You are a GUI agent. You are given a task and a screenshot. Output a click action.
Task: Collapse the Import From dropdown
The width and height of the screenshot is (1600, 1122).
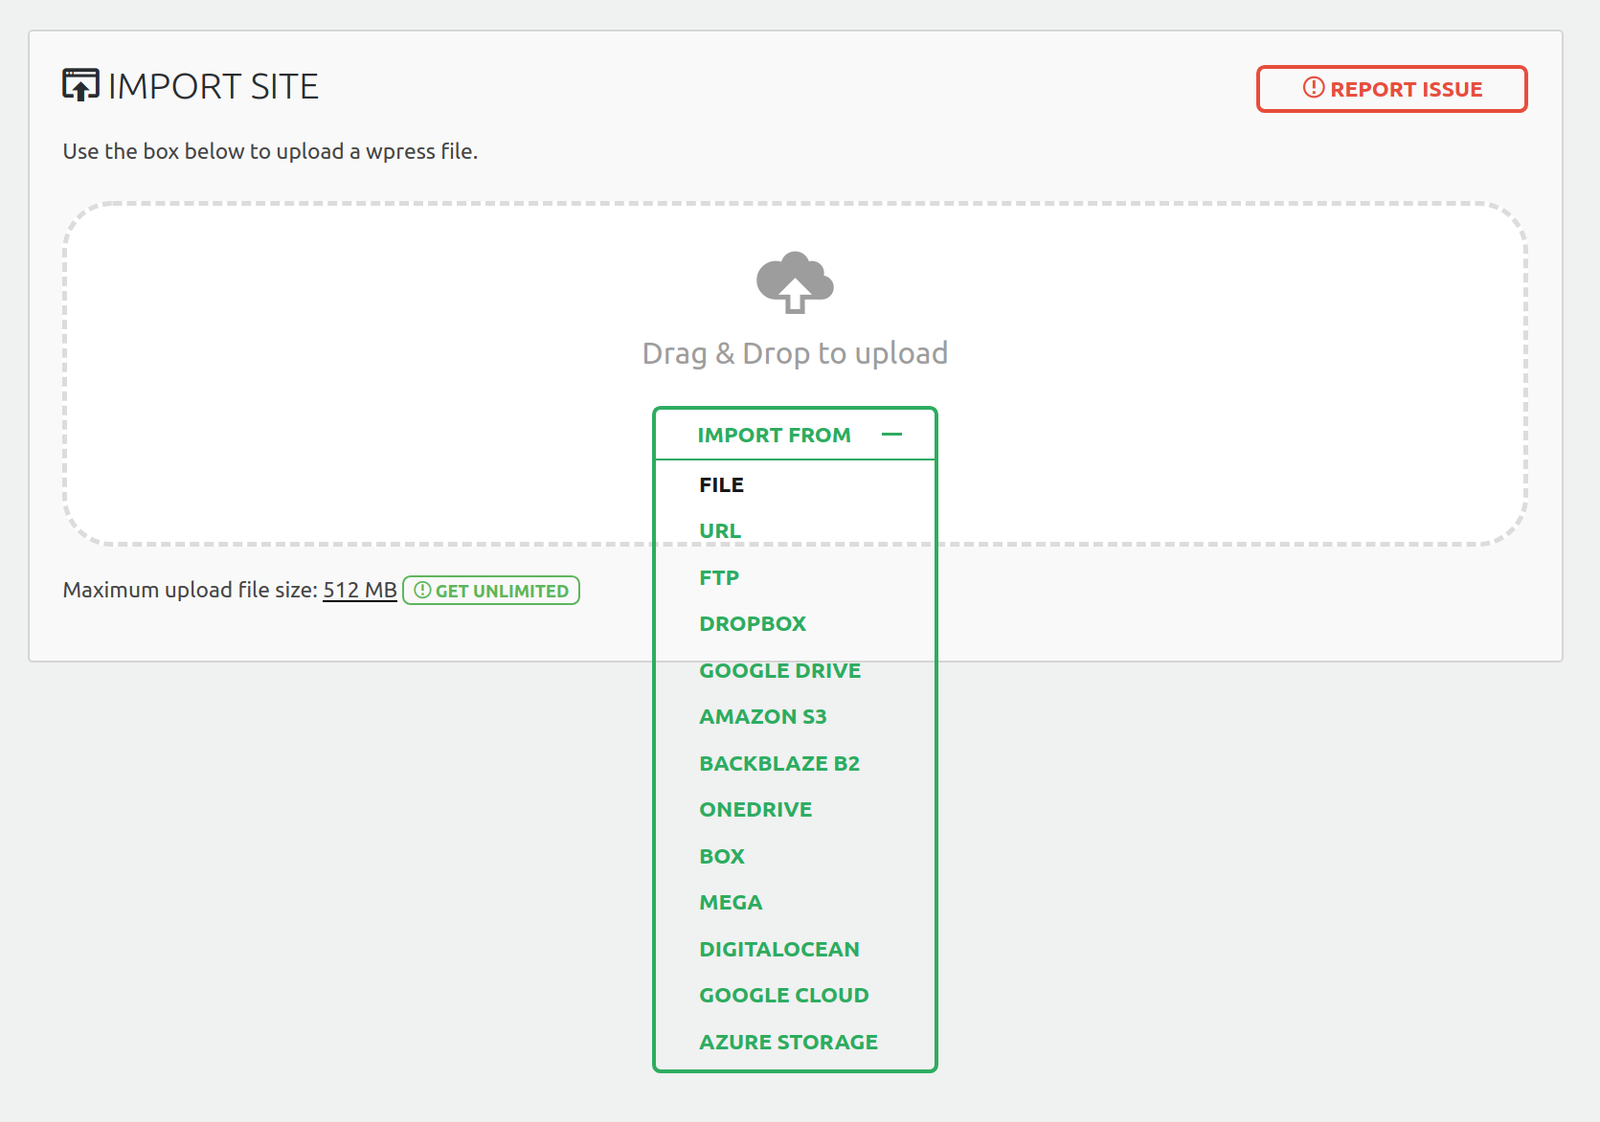[x=774, y=435]
